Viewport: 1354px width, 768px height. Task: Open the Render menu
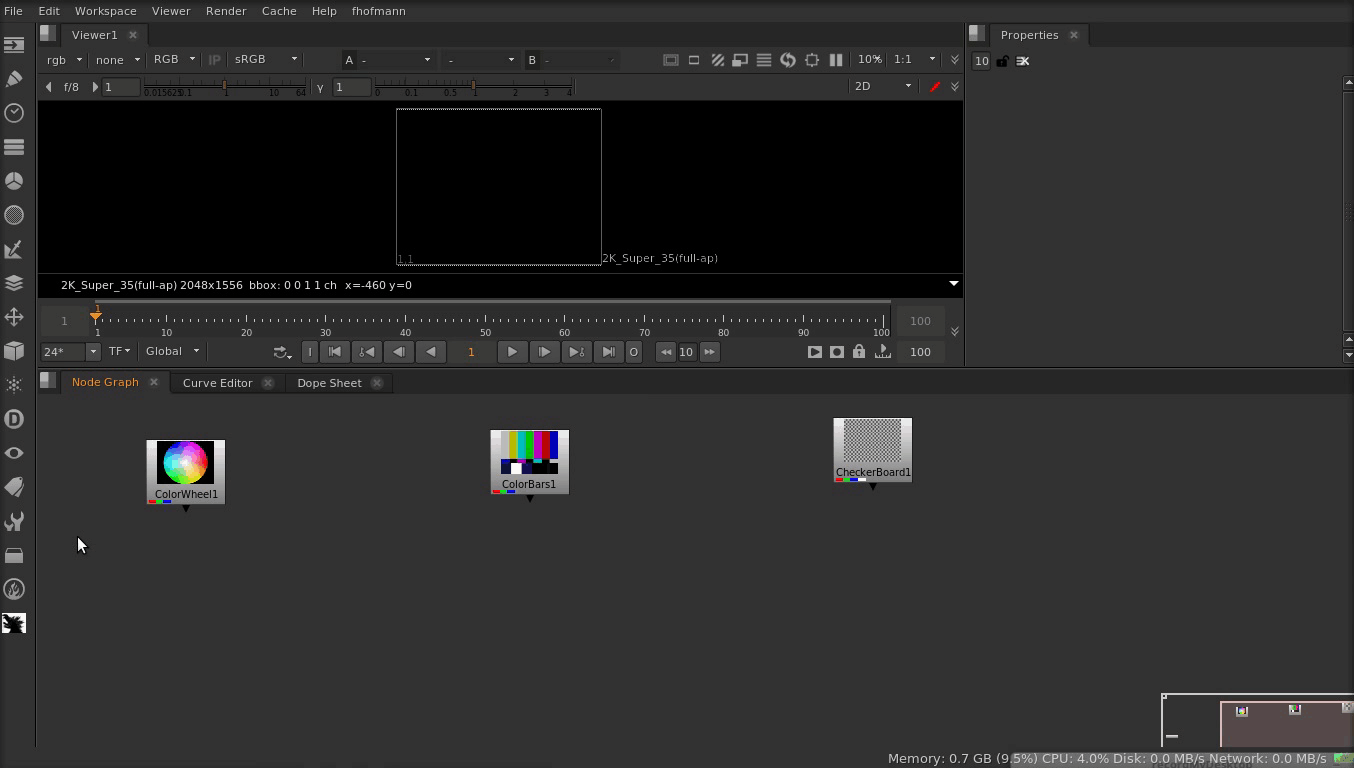point(226,11)
